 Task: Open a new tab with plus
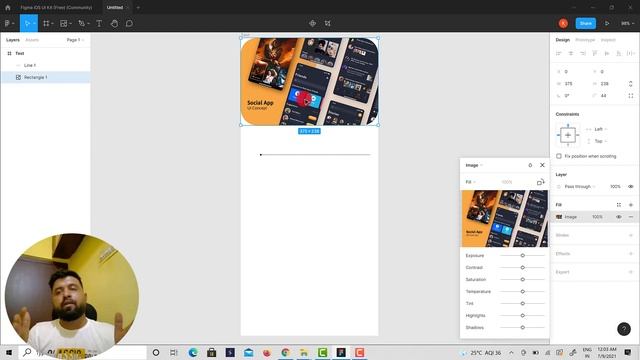(138, 7)
